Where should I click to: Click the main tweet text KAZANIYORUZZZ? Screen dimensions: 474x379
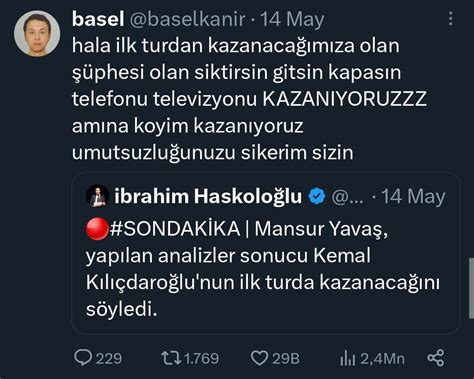tap(345, 99)
